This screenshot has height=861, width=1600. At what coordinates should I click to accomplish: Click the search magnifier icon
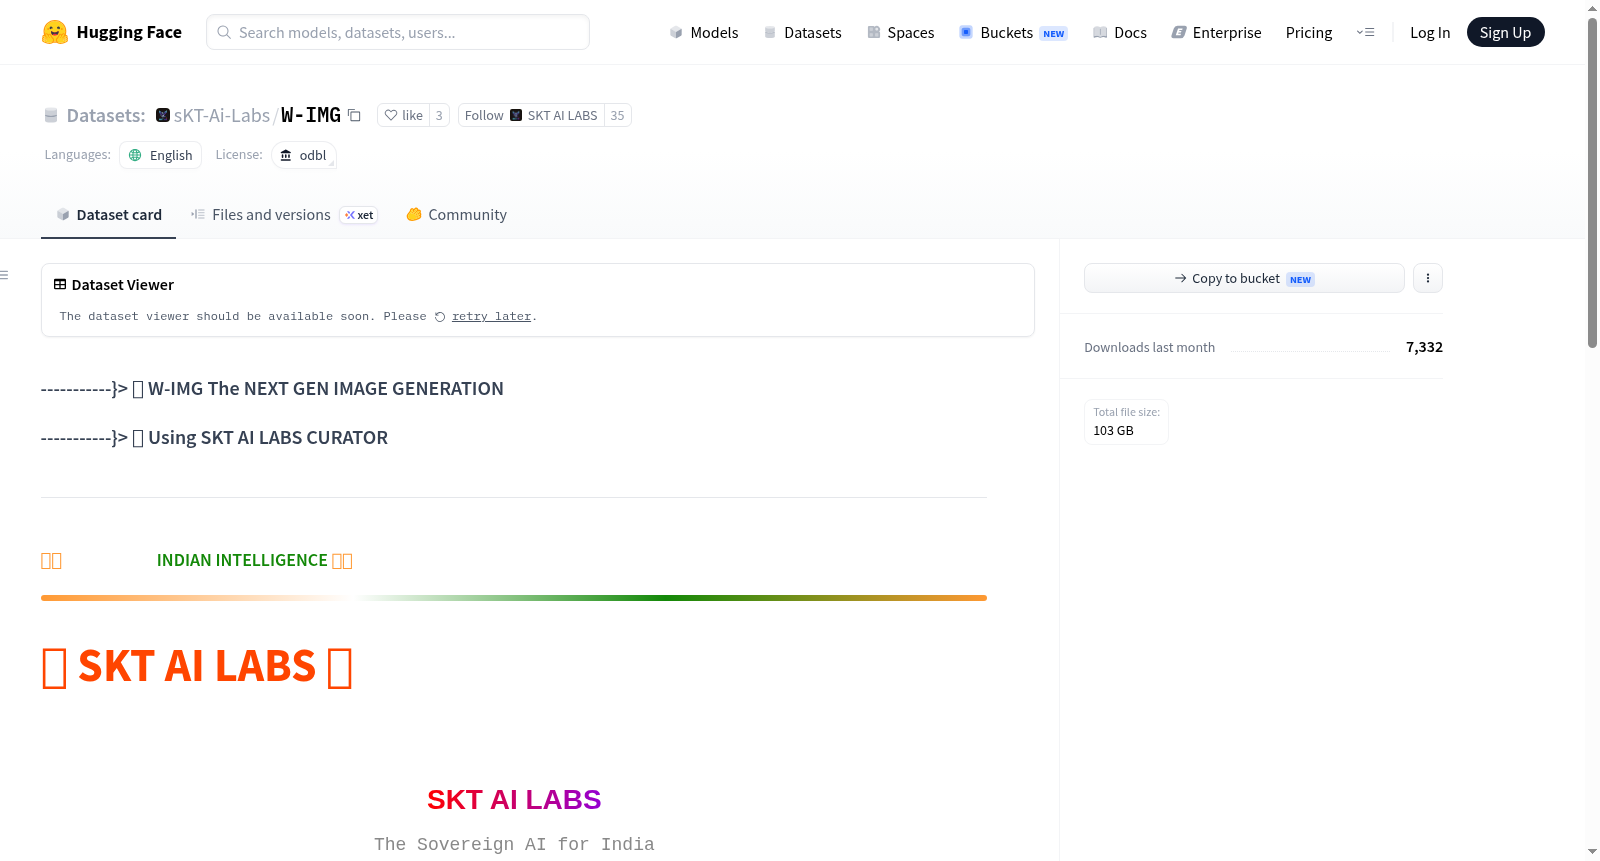(x=224, y=32)
